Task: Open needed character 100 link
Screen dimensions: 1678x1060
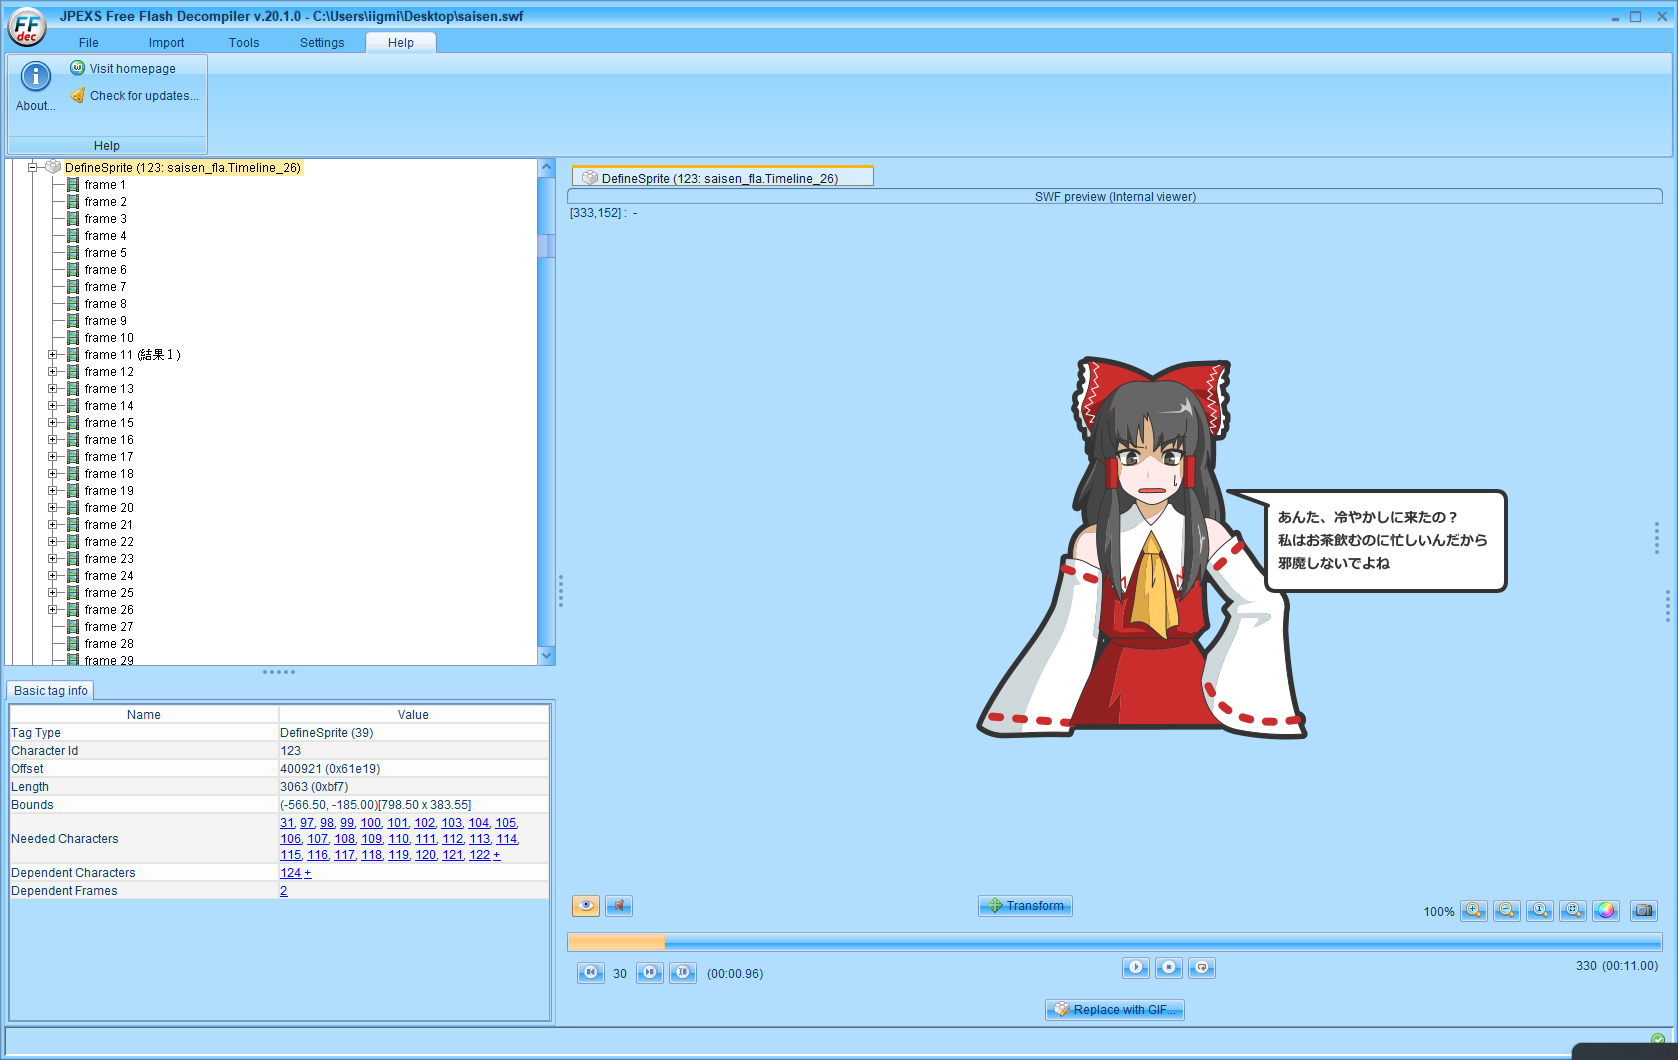Action: coord(371,823)
